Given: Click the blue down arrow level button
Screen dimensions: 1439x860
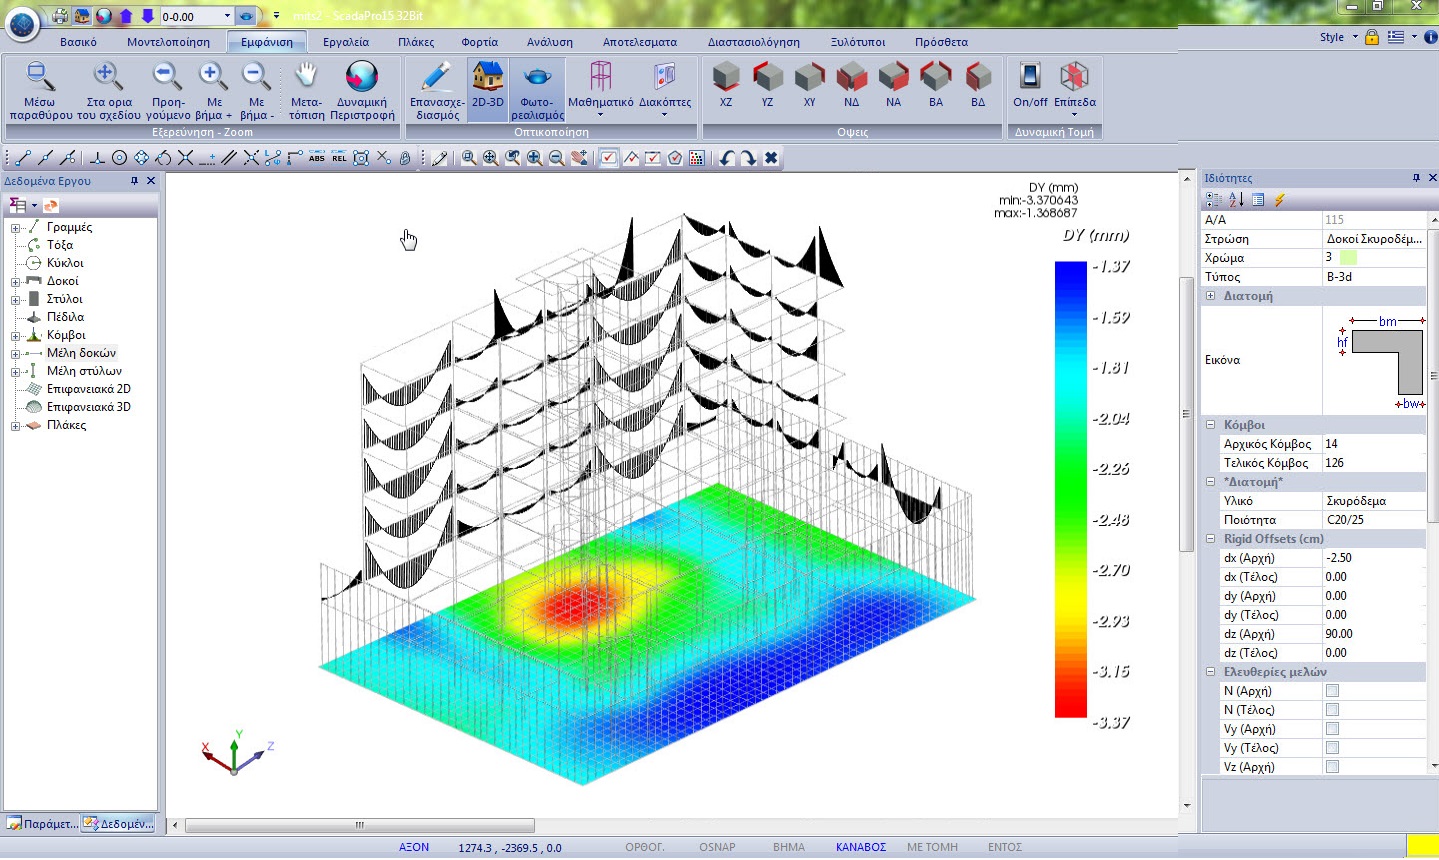Looking at the screenshot, I should tap(148, 16).
